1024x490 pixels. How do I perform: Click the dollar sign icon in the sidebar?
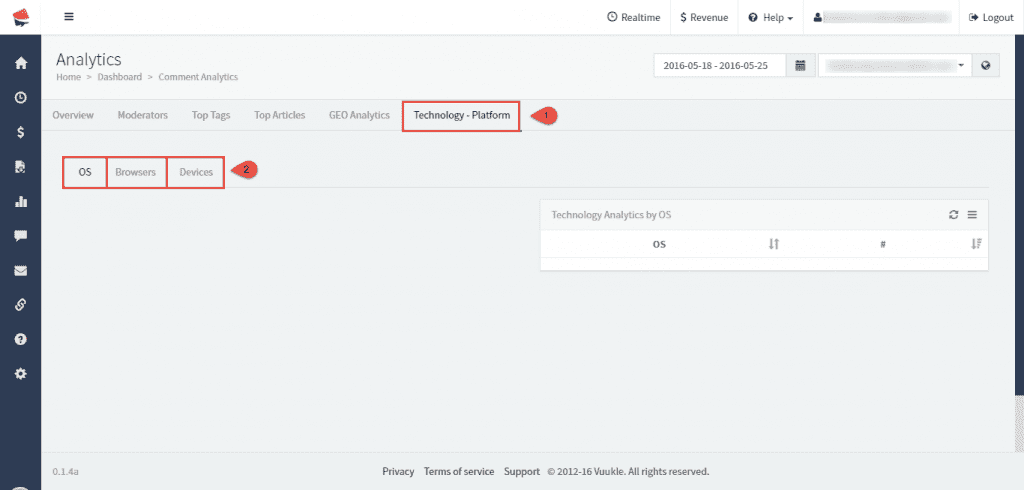point(20,132)
